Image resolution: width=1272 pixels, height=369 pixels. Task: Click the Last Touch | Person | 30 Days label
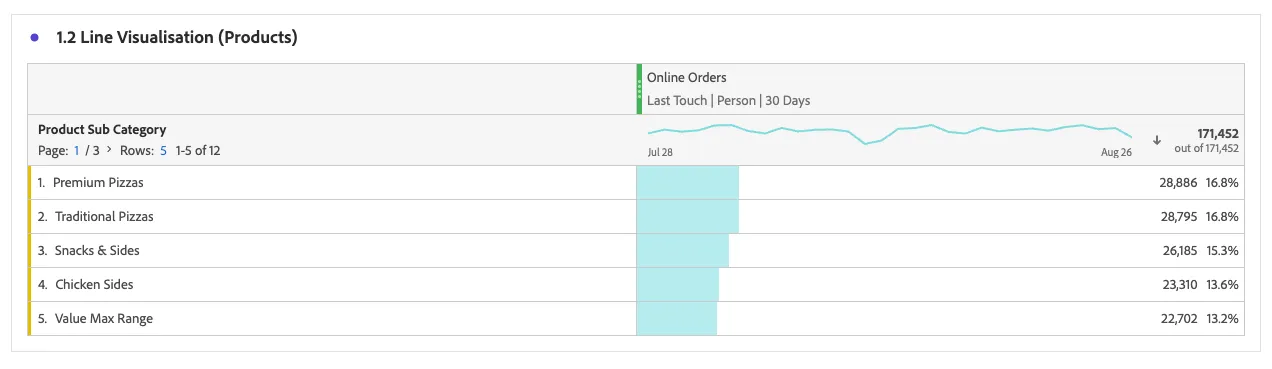click(728, 101)
